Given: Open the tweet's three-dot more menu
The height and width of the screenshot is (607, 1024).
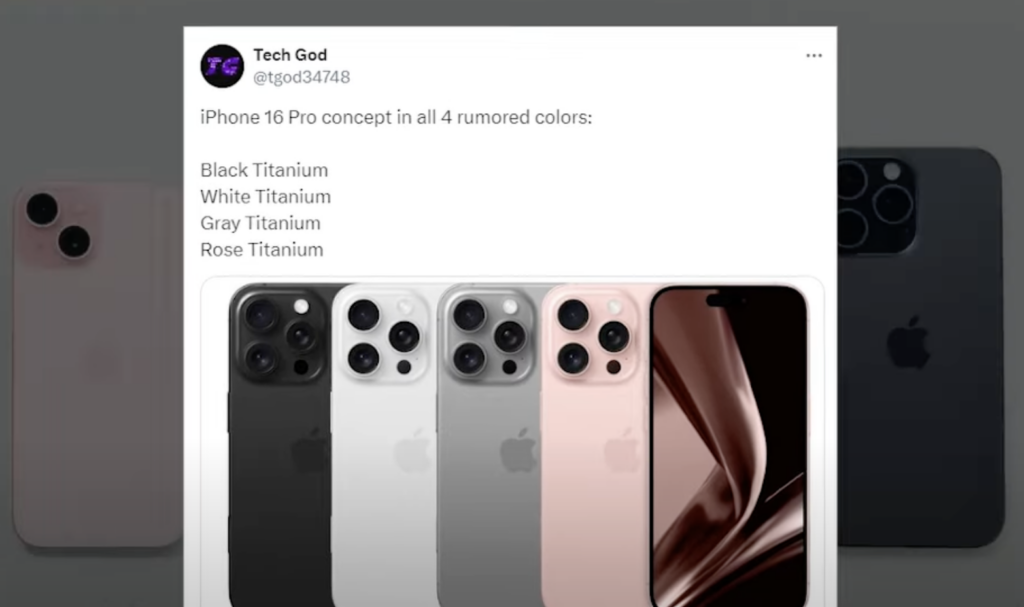Looking at the screenshot, I should (x=814, y=56).
